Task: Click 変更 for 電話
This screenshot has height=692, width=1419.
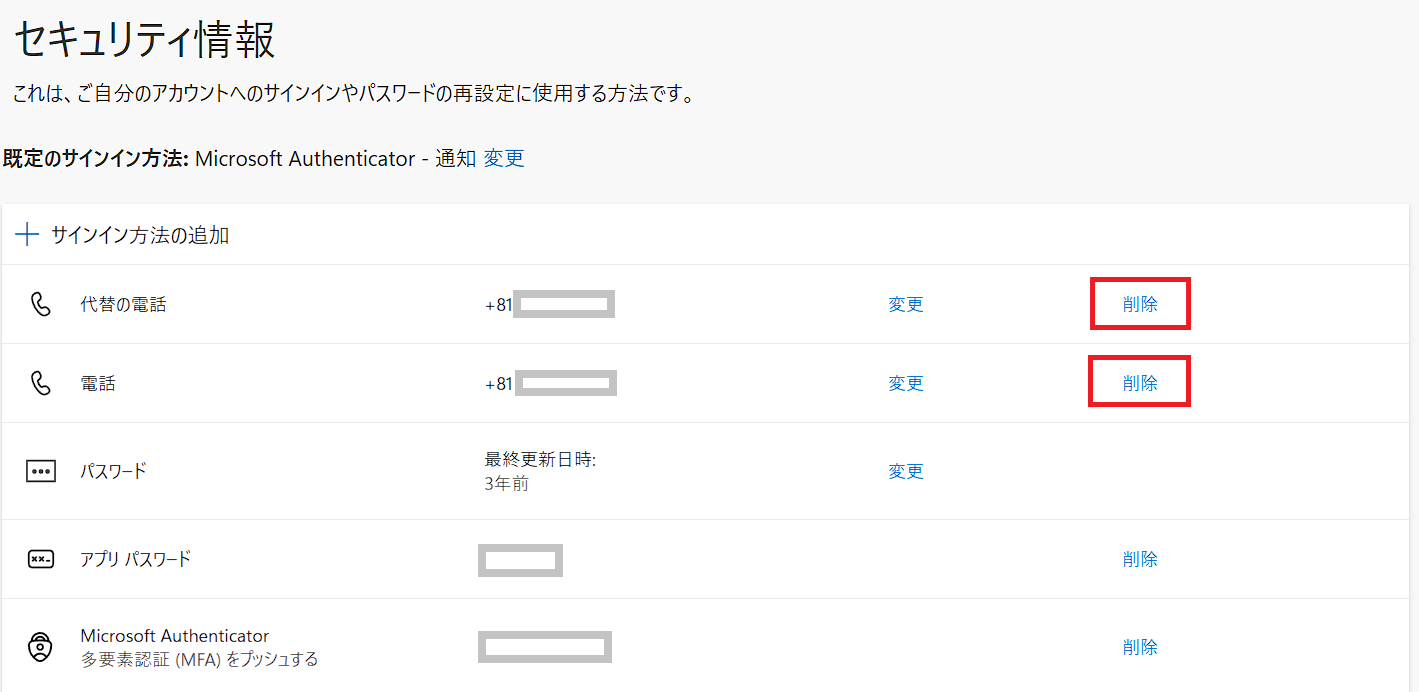Action: [x=906, y=383]
